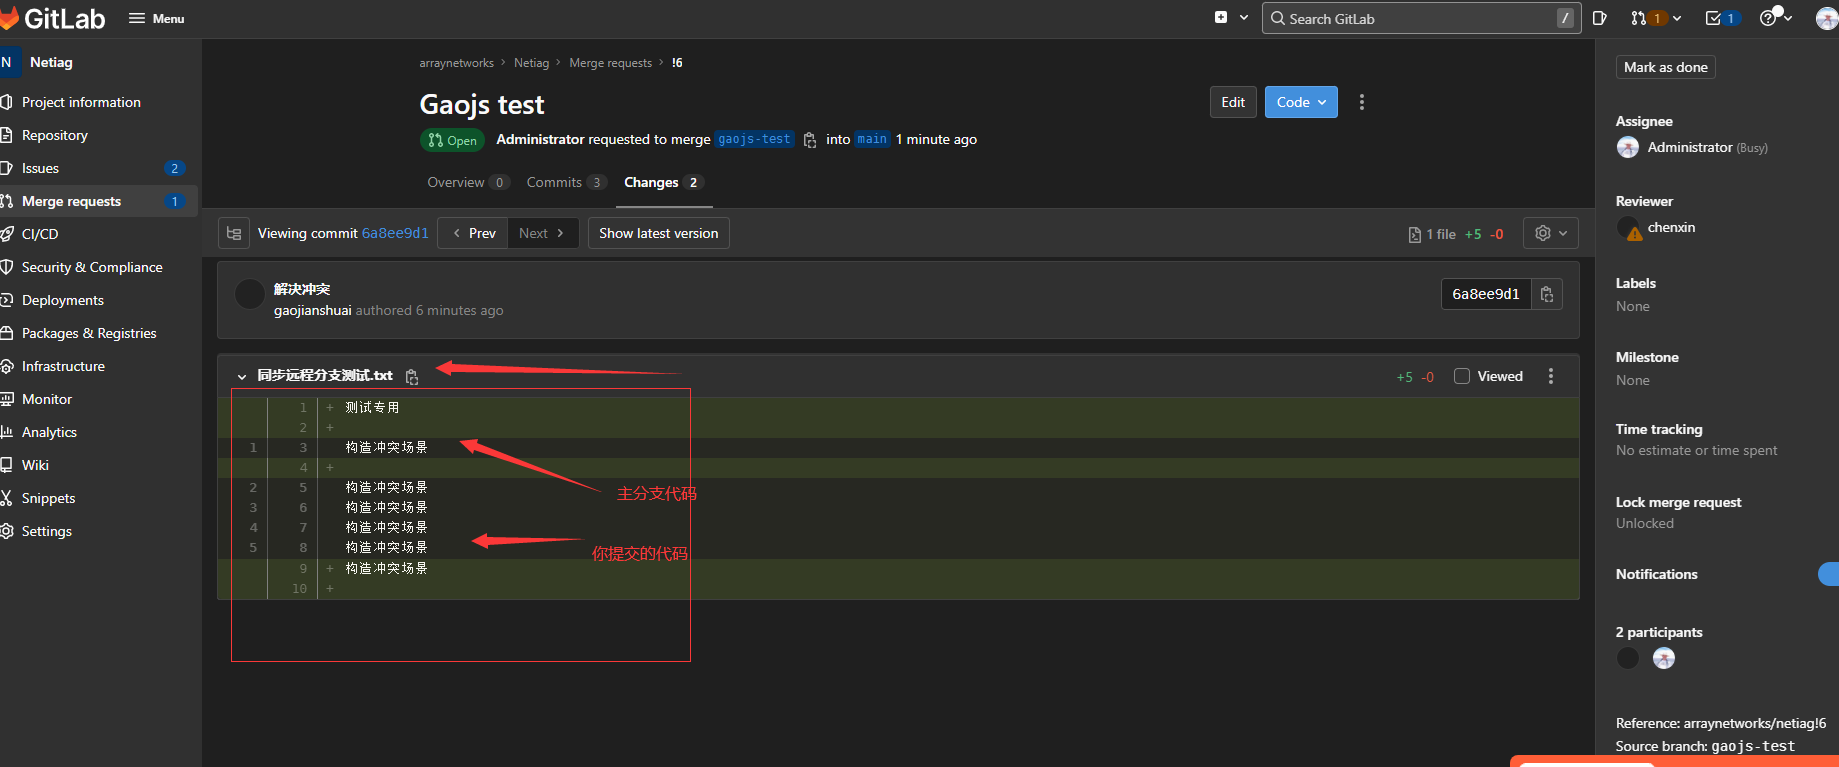Open the diff settings gear dropdown
The height and width of the screenshot is (767, 1839).
pos(1550,233)
